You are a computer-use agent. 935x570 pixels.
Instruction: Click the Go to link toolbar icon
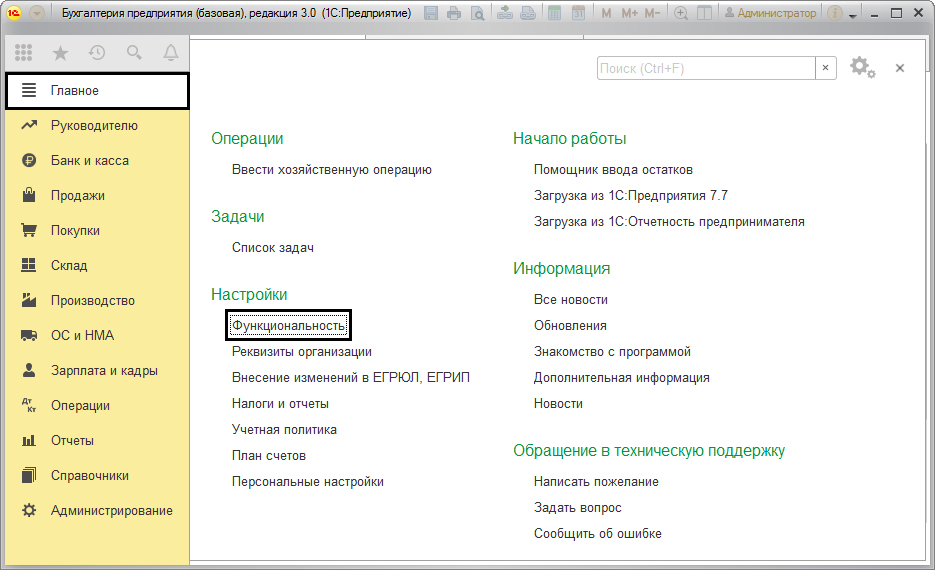coord(528,13)
